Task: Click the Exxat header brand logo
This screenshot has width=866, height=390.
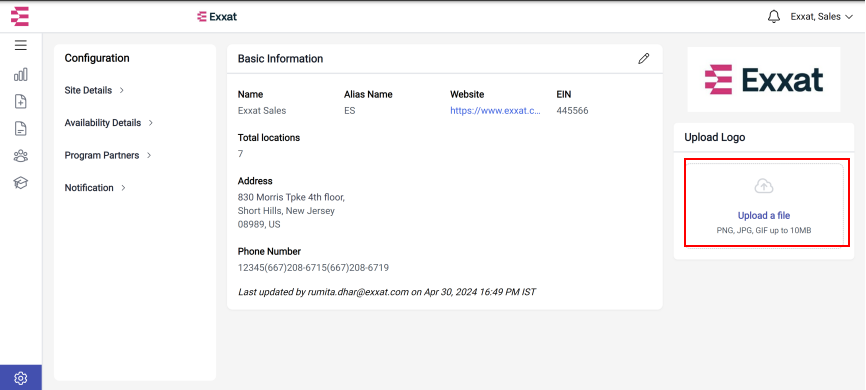Action: (217, 17)
